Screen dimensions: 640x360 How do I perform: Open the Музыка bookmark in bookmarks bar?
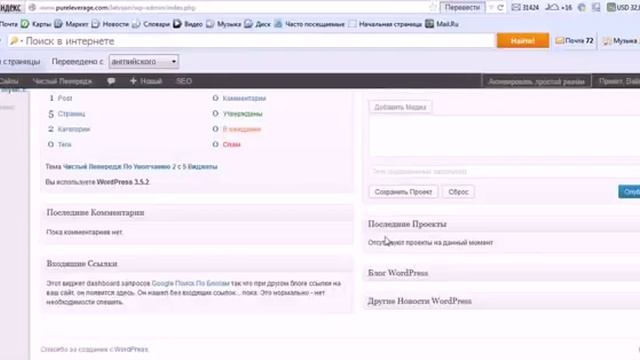tap(224, 24)
